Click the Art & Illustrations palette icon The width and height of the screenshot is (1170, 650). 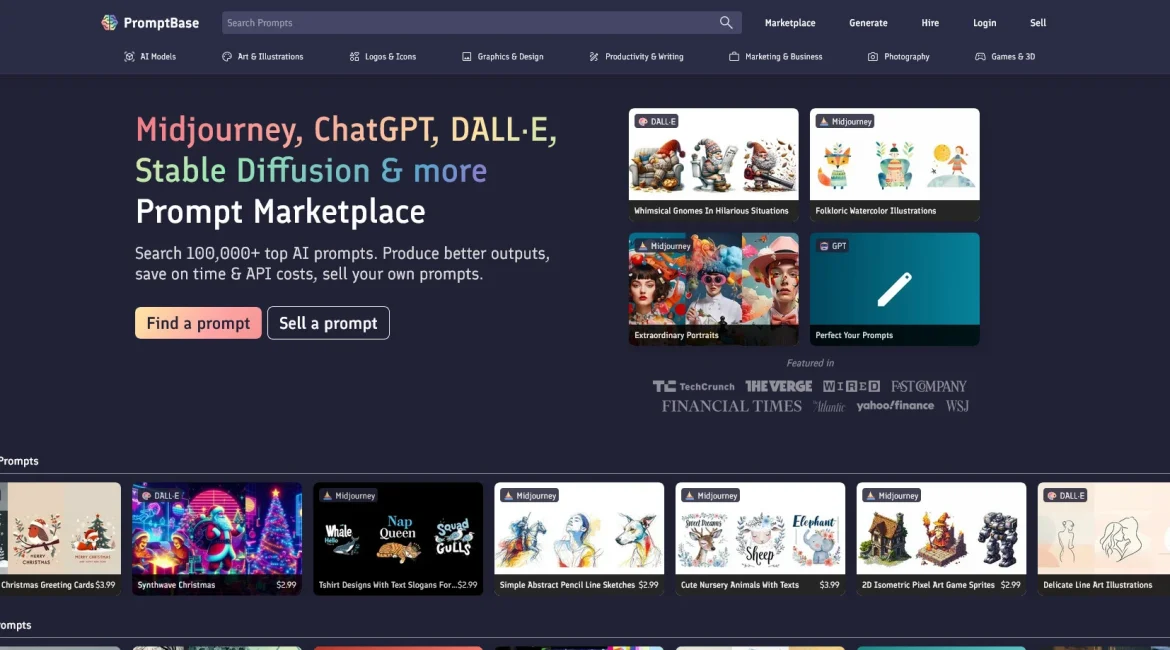pyautogui.click(x=227, y=57)
